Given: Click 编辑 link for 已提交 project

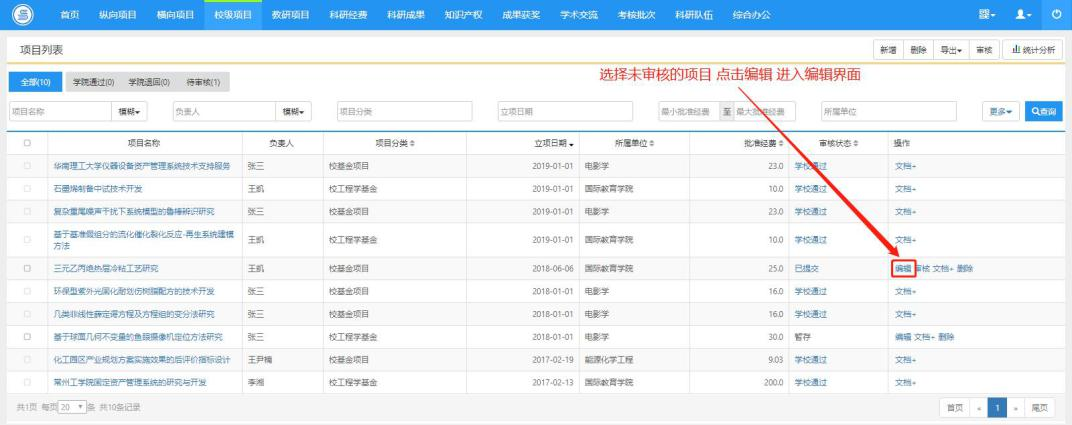Looking at the screenshot, I should coord(903,269).
